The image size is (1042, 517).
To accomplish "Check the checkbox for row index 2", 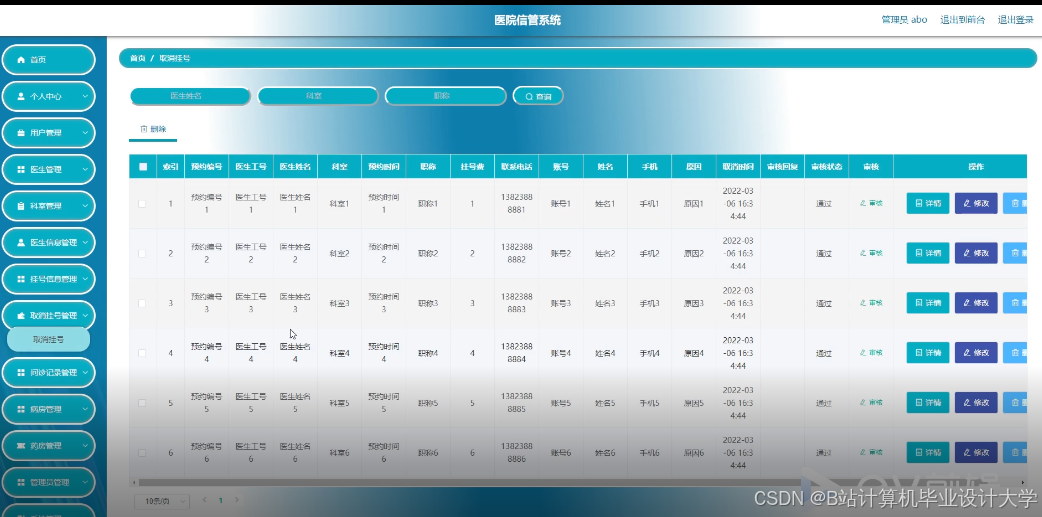I will point(142,253).
